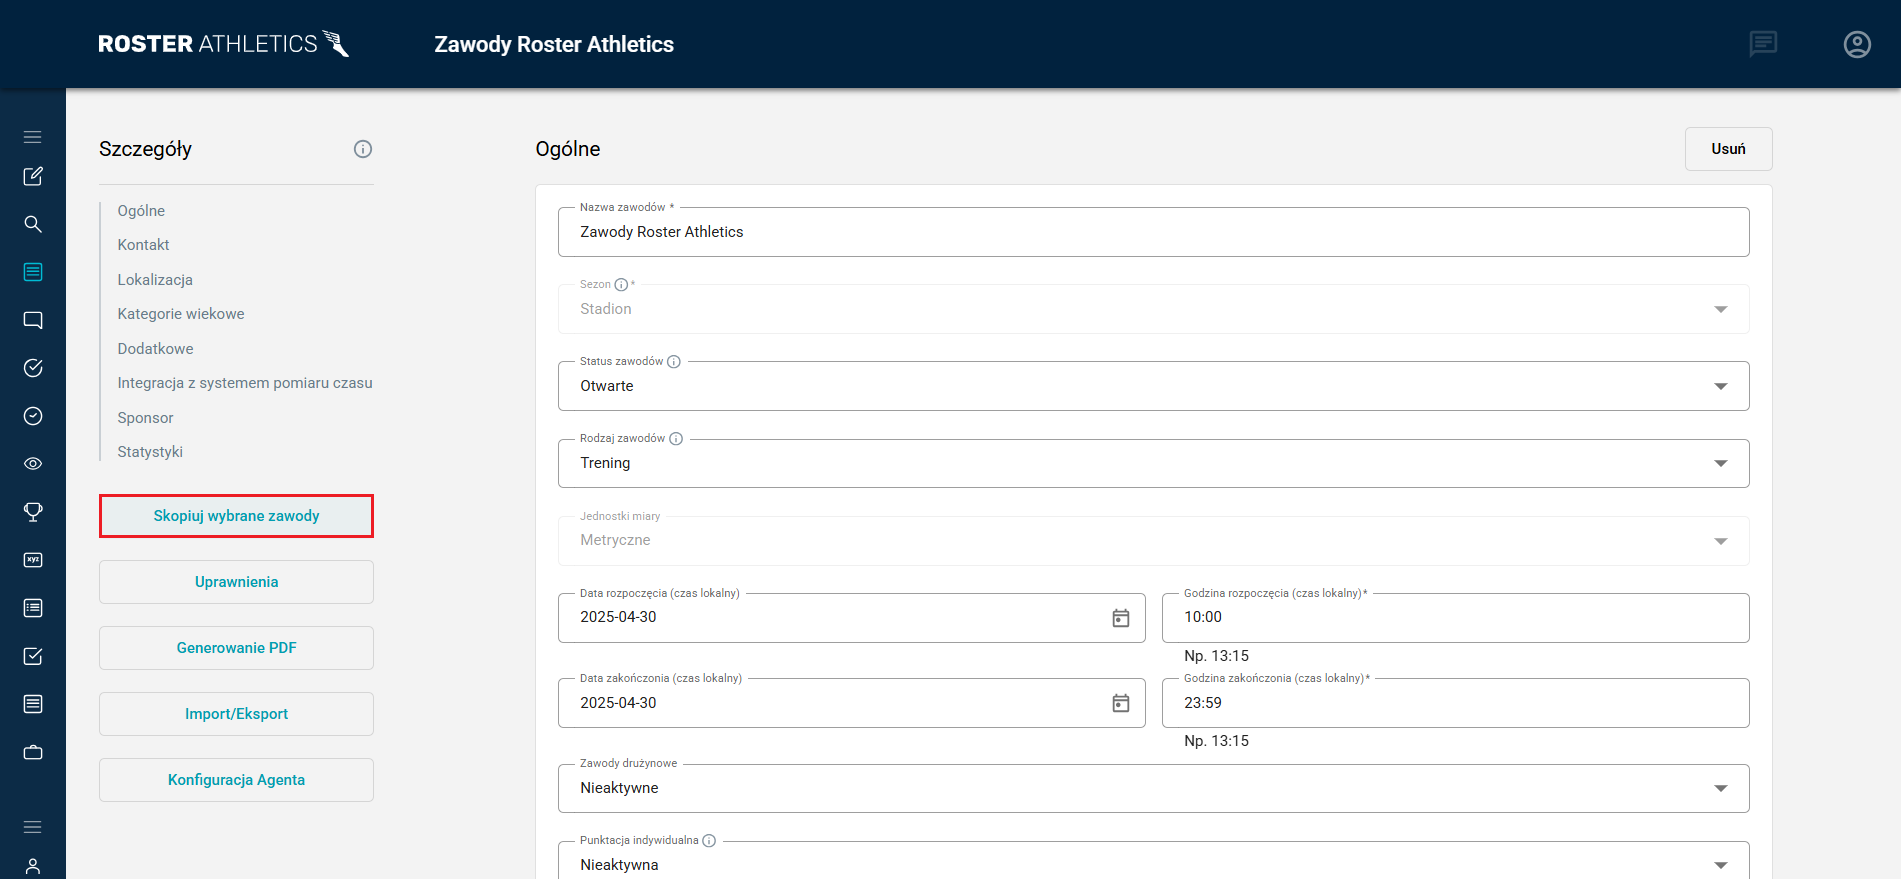The image size is (1901, 879).
Task: Click the Godzina rozpoczęcia time field
Action: [x=1455, y=618]
